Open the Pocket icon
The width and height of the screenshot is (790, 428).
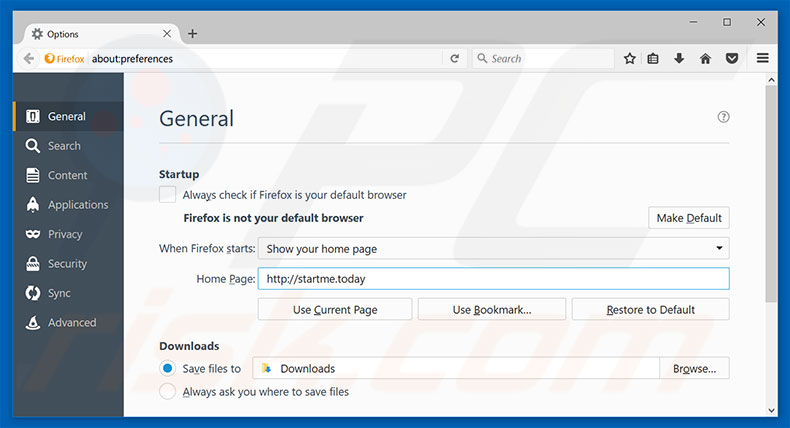click(731, 59)
